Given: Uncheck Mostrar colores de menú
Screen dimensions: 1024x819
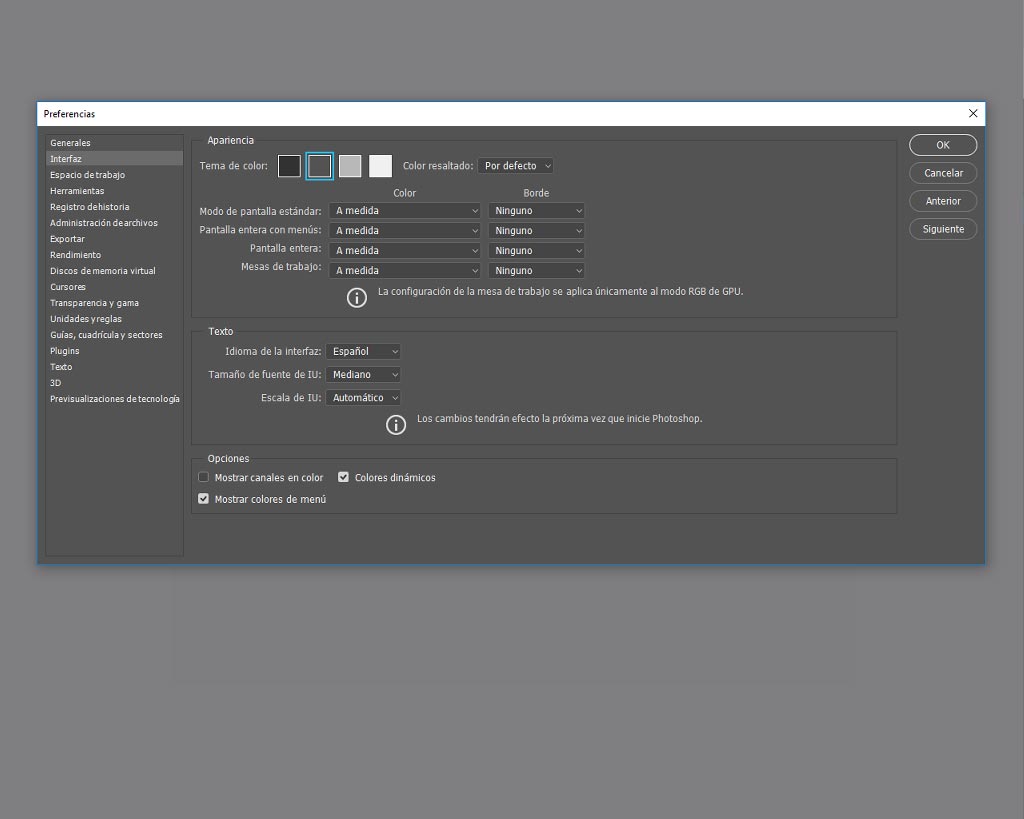Looking at the screenshot, I should point(204,499).
